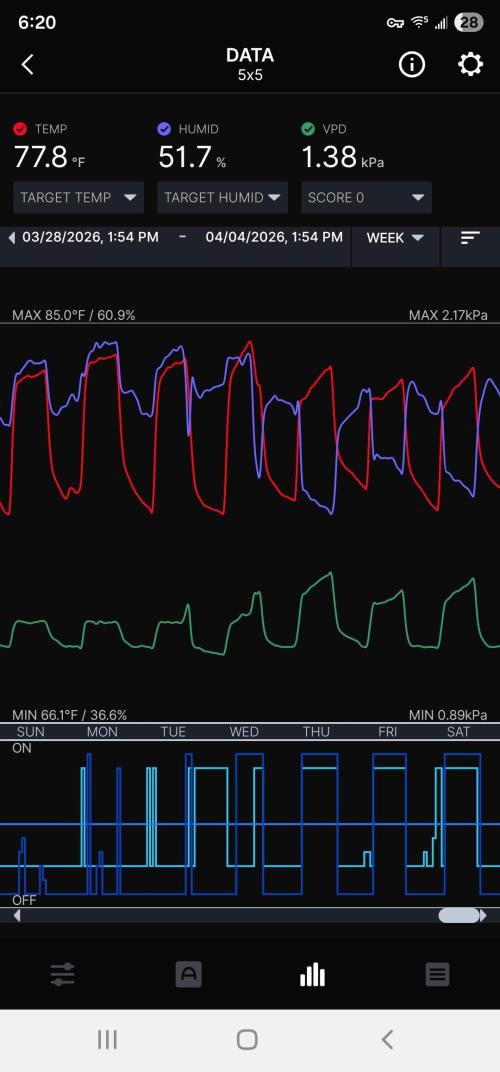Viewport: 500px width, 1072px height.
Task: Tap Android recent apps button
Action: 107,1040
